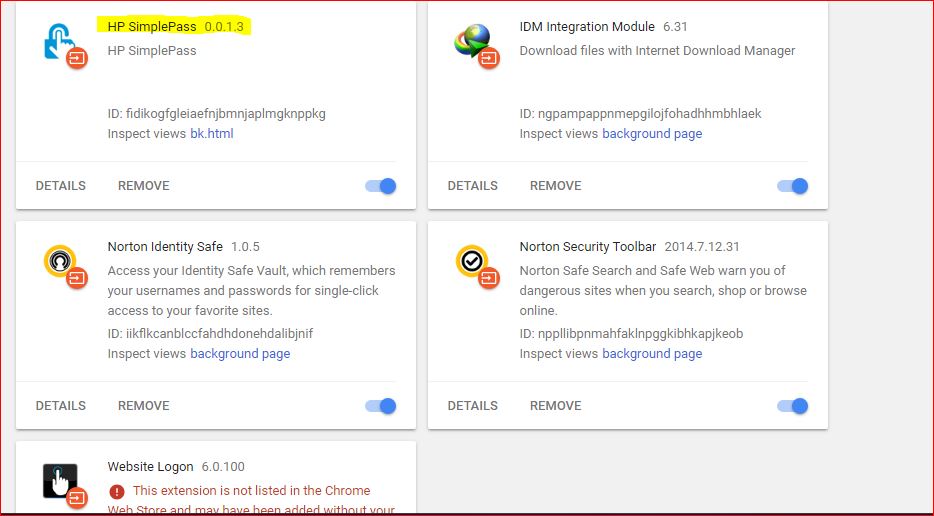Open IDM Integration Module background page link

point(652,133)
